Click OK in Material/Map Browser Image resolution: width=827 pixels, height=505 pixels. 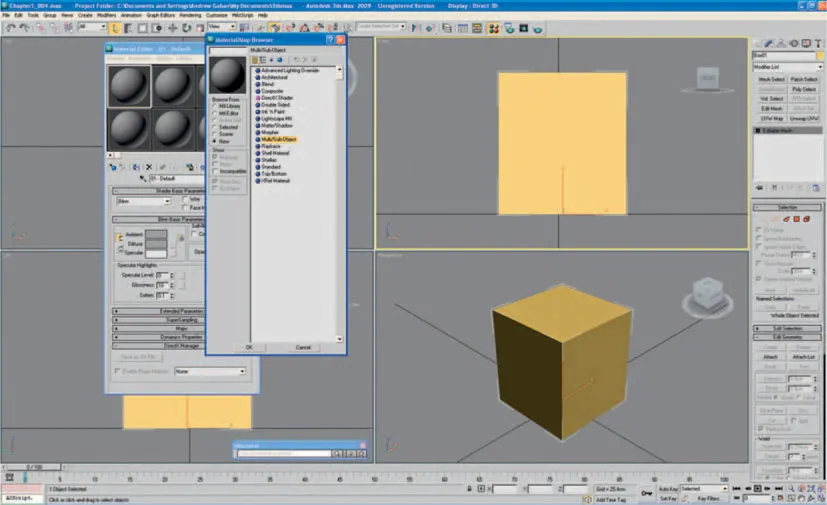coord(248,347)
